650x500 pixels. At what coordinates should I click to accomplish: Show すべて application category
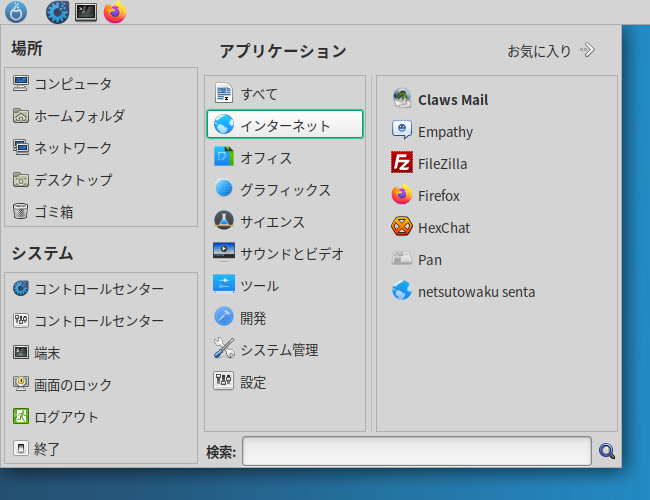click(285, 94)
